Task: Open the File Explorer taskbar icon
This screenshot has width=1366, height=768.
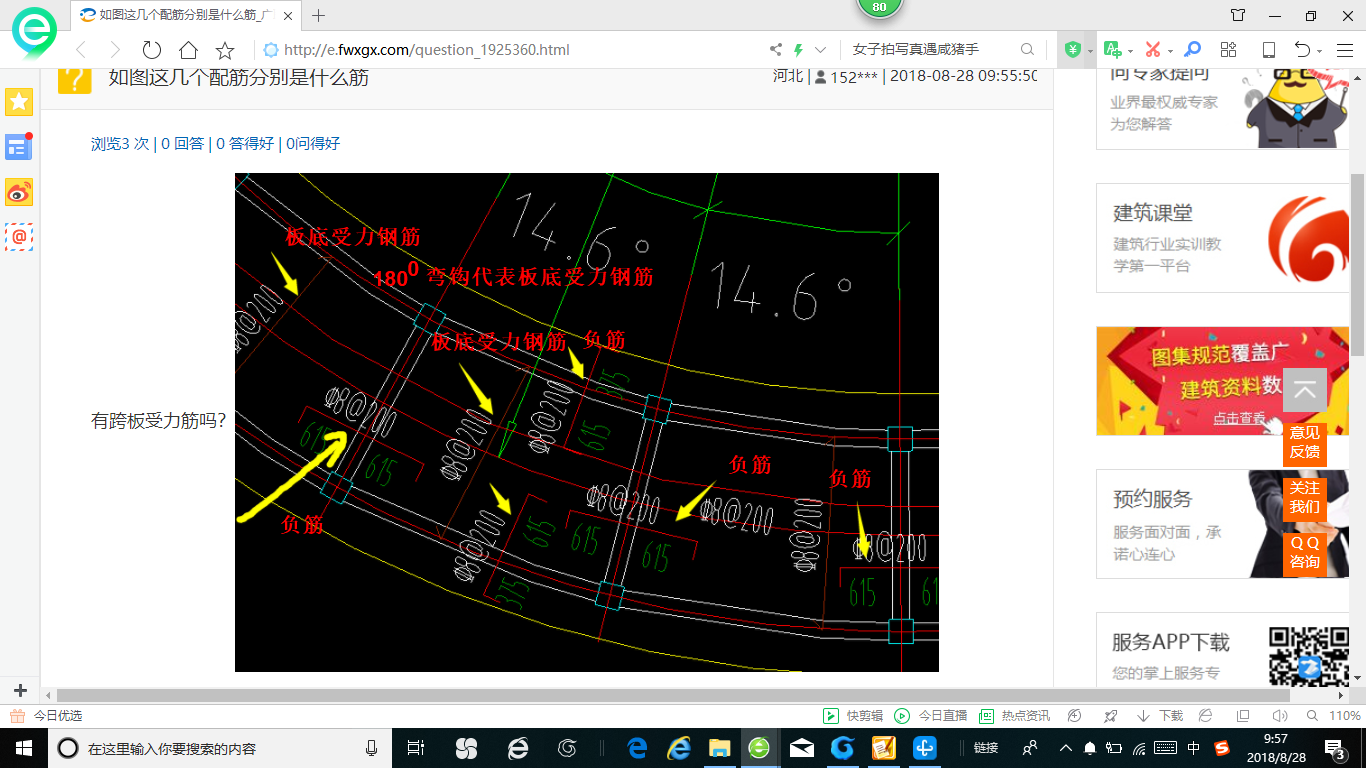Action: pyautogui.click(x=719, y=748)
